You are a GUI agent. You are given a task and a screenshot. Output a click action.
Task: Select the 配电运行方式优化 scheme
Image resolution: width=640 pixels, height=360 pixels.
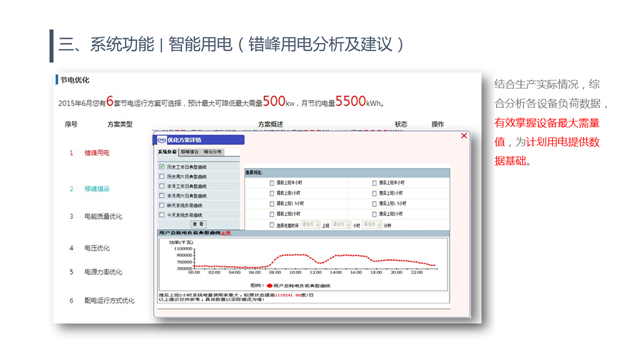pos(109,300)
